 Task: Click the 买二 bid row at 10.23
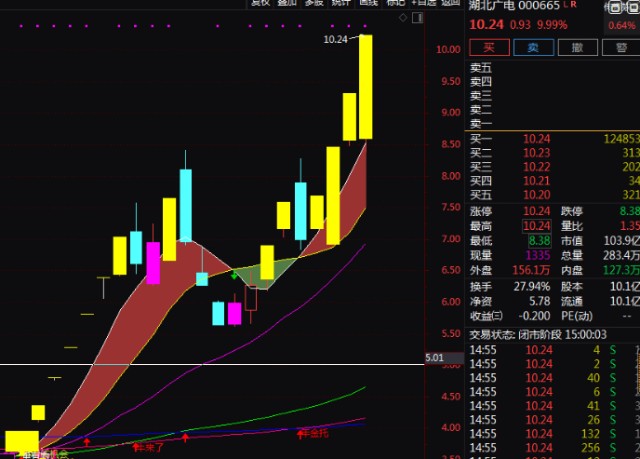(554, 153)
